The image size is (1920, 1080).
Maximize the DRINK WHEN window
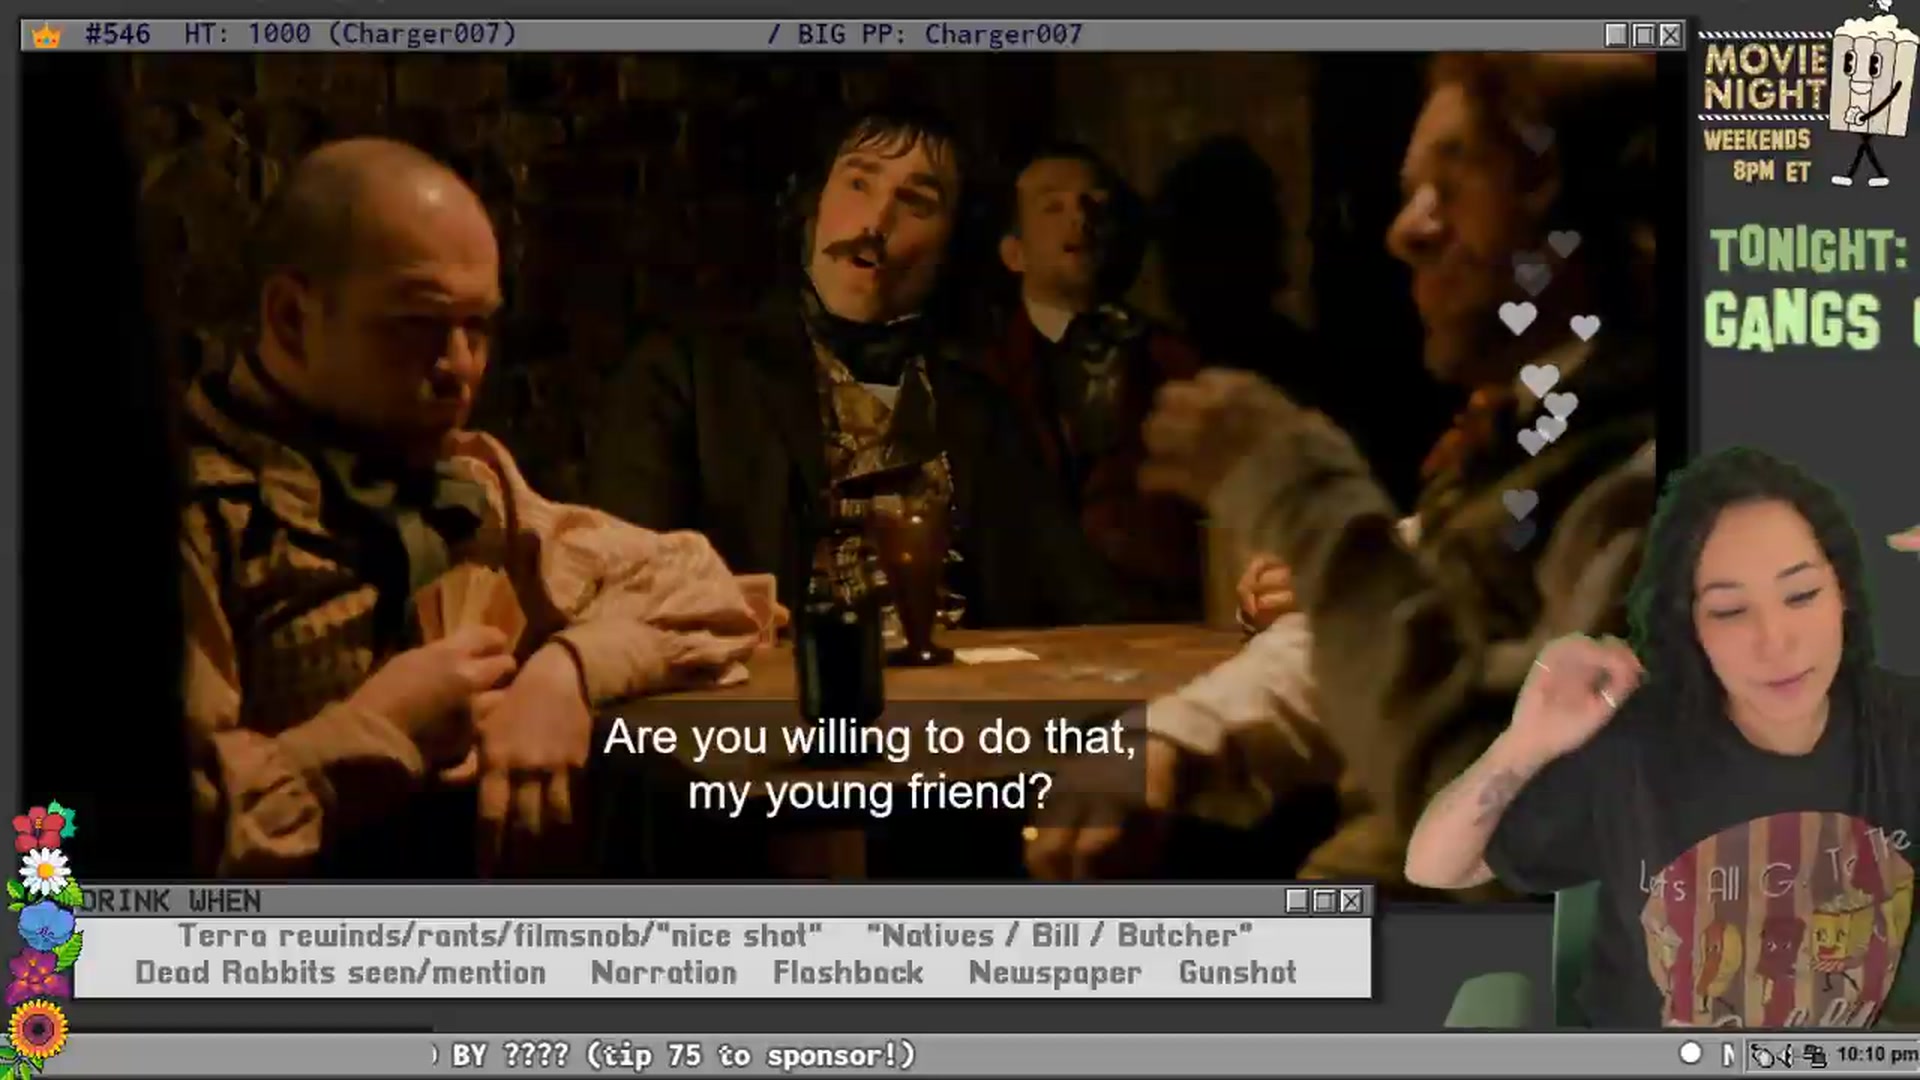tap(1324, 901)
